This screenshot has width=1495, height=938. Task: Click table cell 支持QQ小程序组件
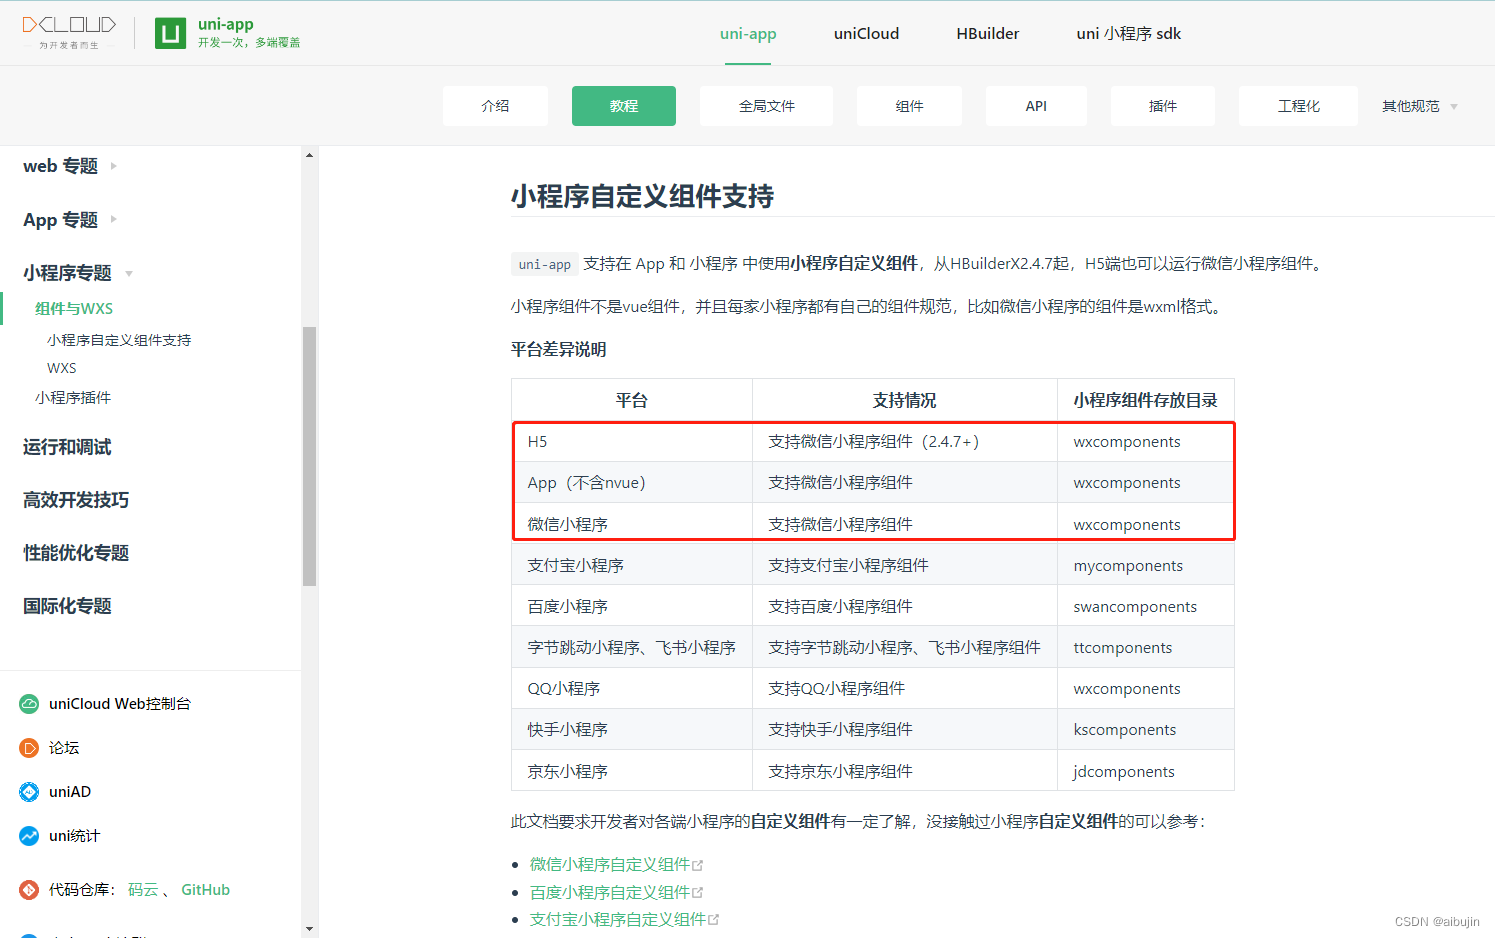click(x=905, y=688)
